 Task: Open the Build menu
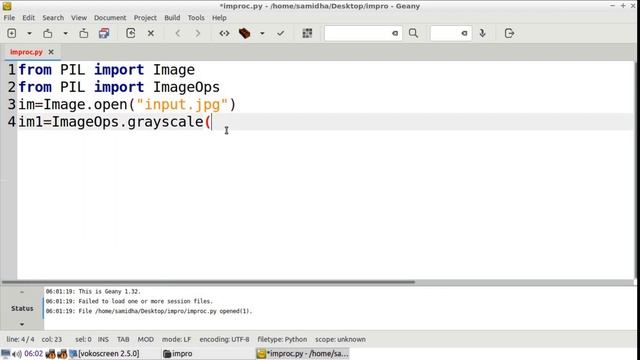point(172,18)
